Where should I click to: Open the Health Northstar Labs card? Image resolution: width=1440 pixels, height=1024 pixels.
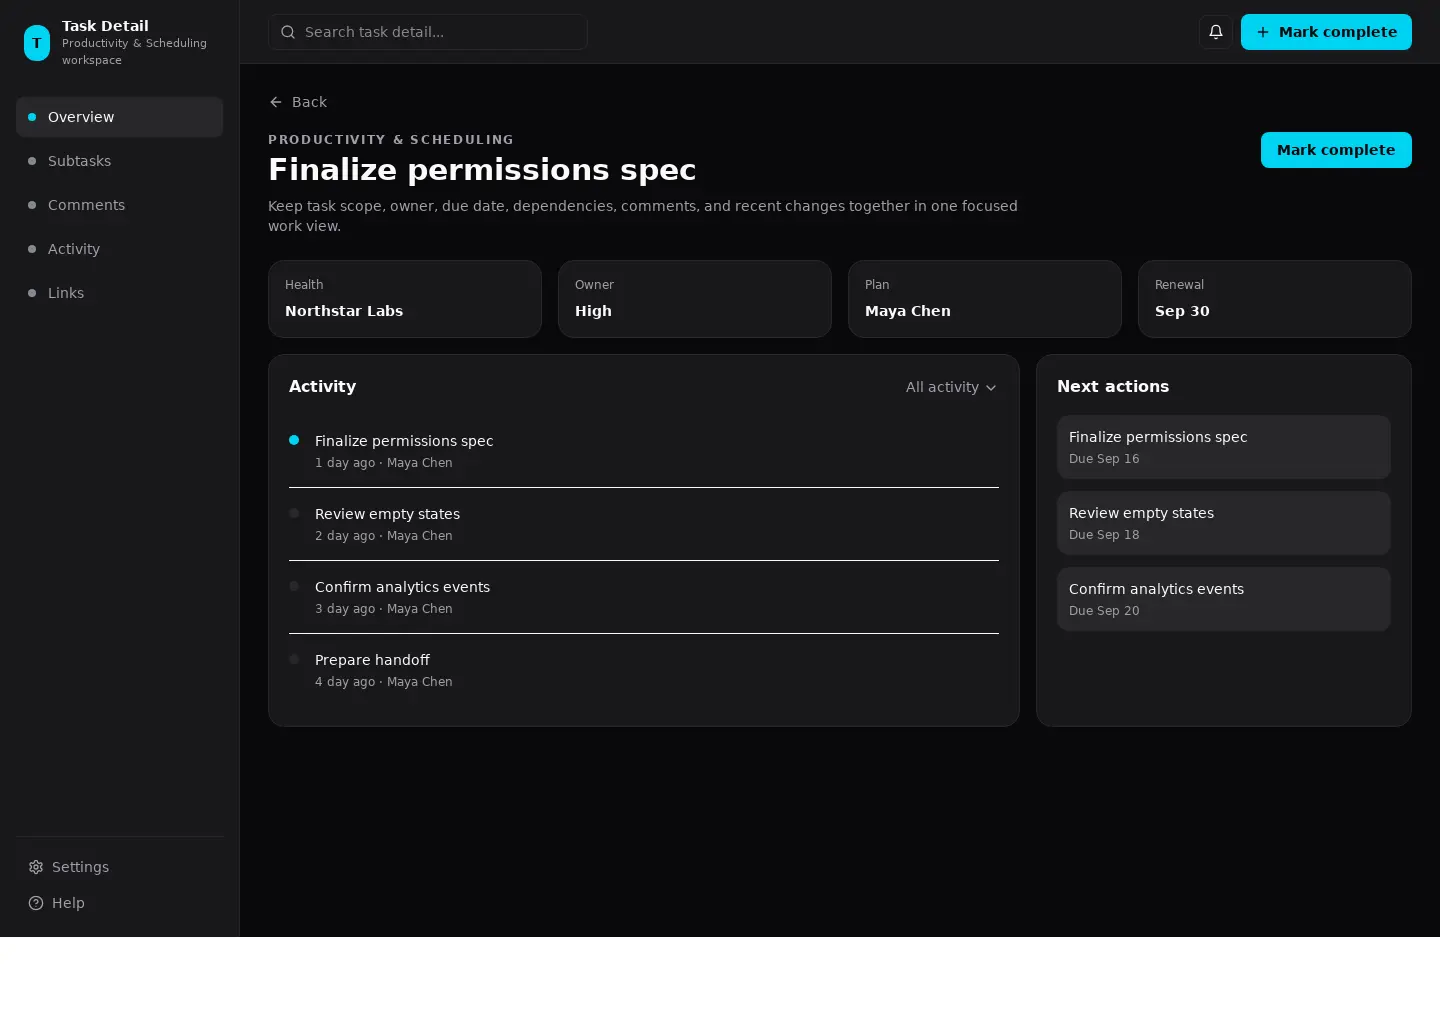(405, 299)
